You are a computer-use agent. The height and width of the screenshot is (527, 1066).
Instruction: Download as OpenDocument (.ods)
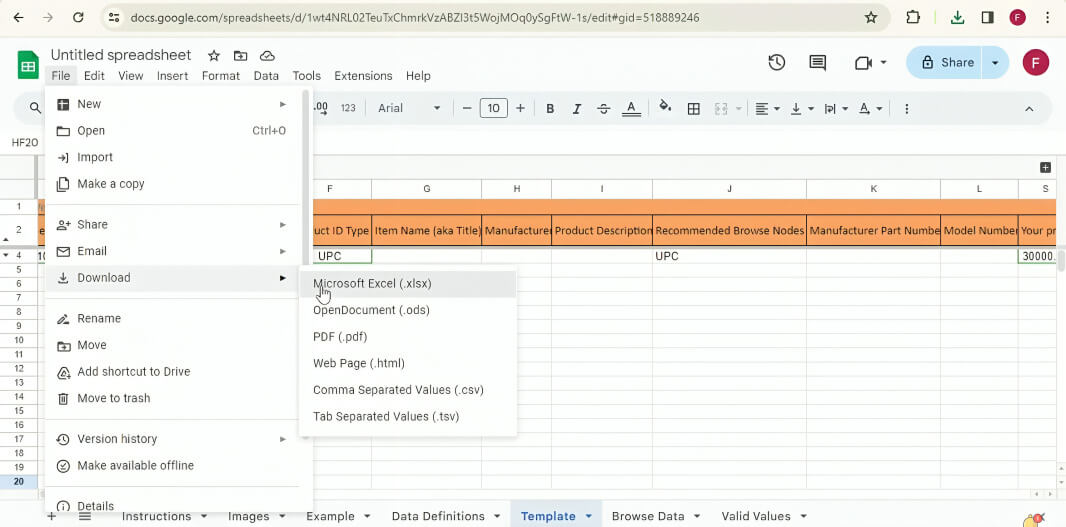point(408,310)
